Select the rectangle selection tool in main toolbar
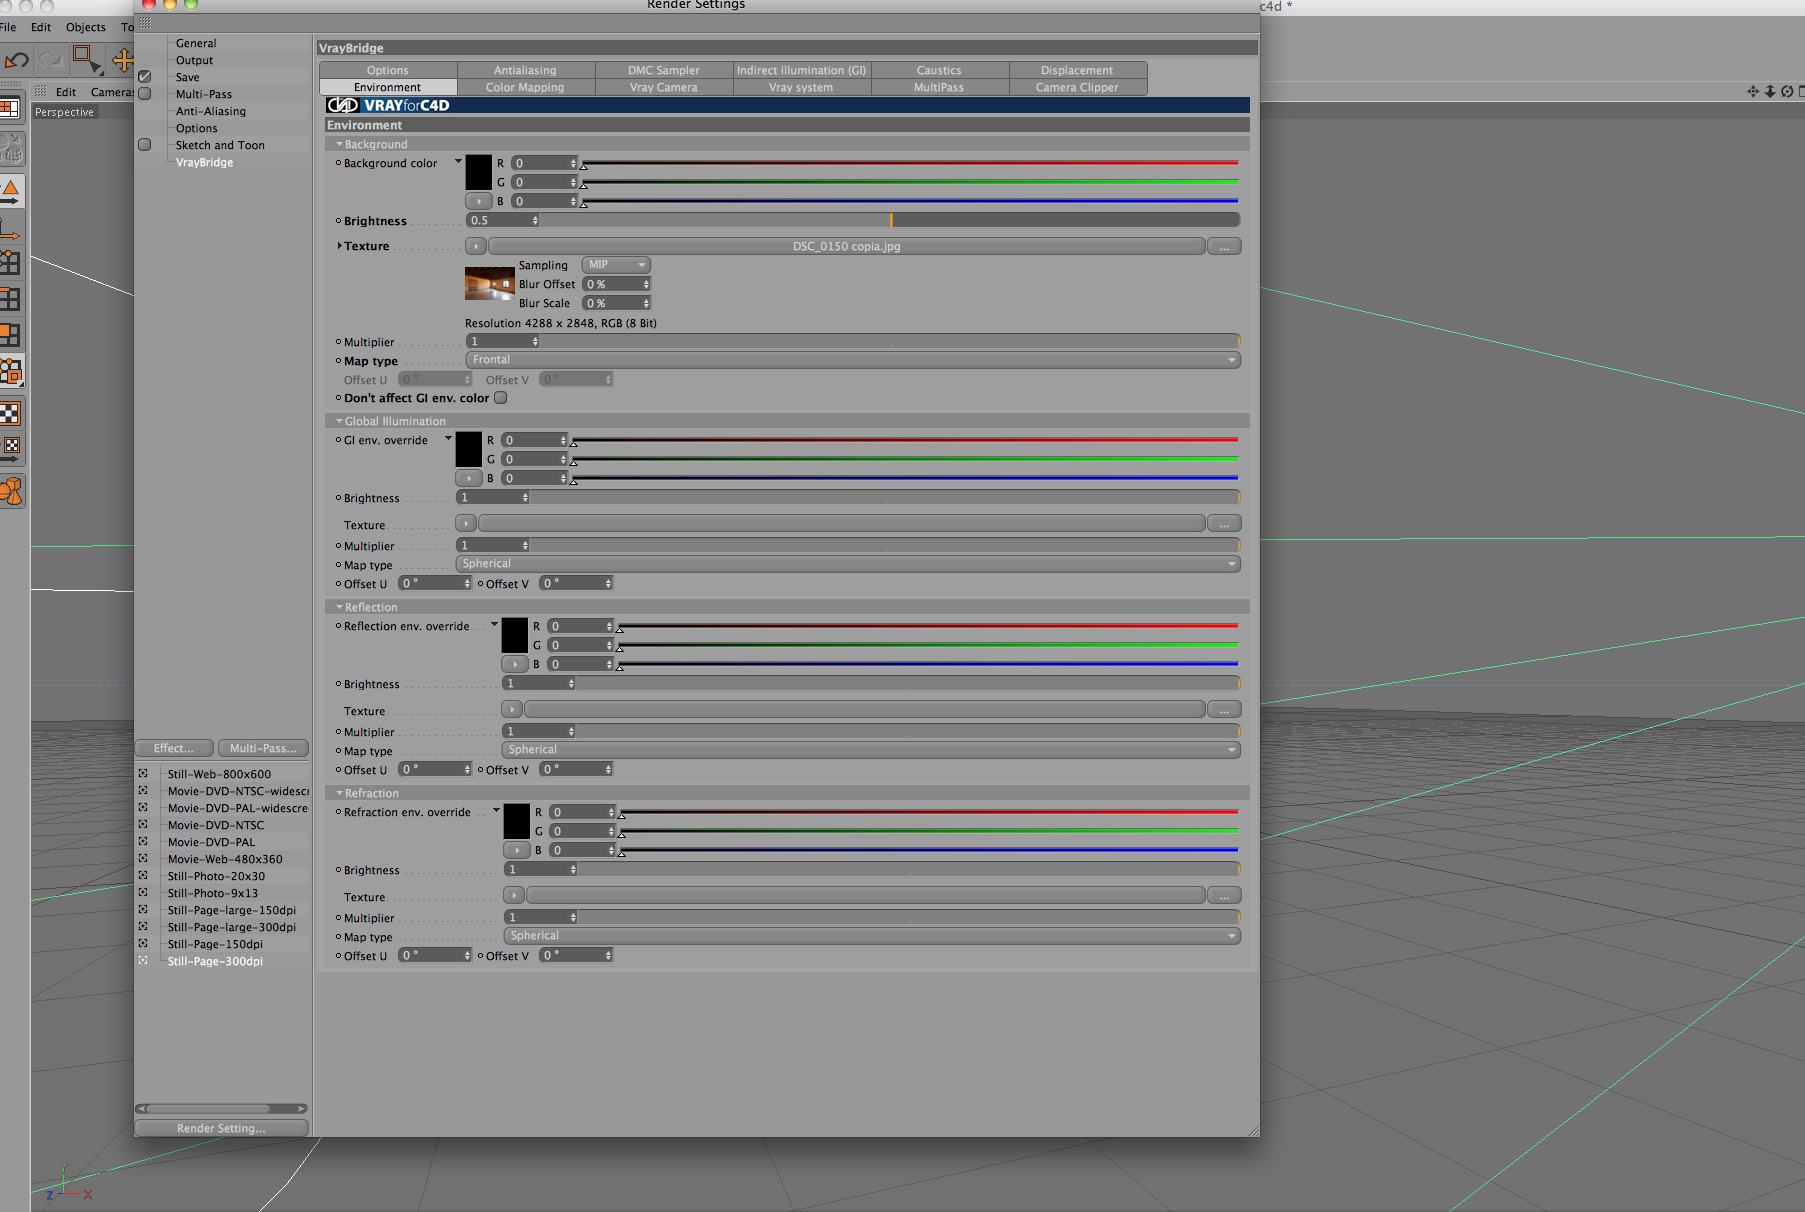 pos(86,60)
